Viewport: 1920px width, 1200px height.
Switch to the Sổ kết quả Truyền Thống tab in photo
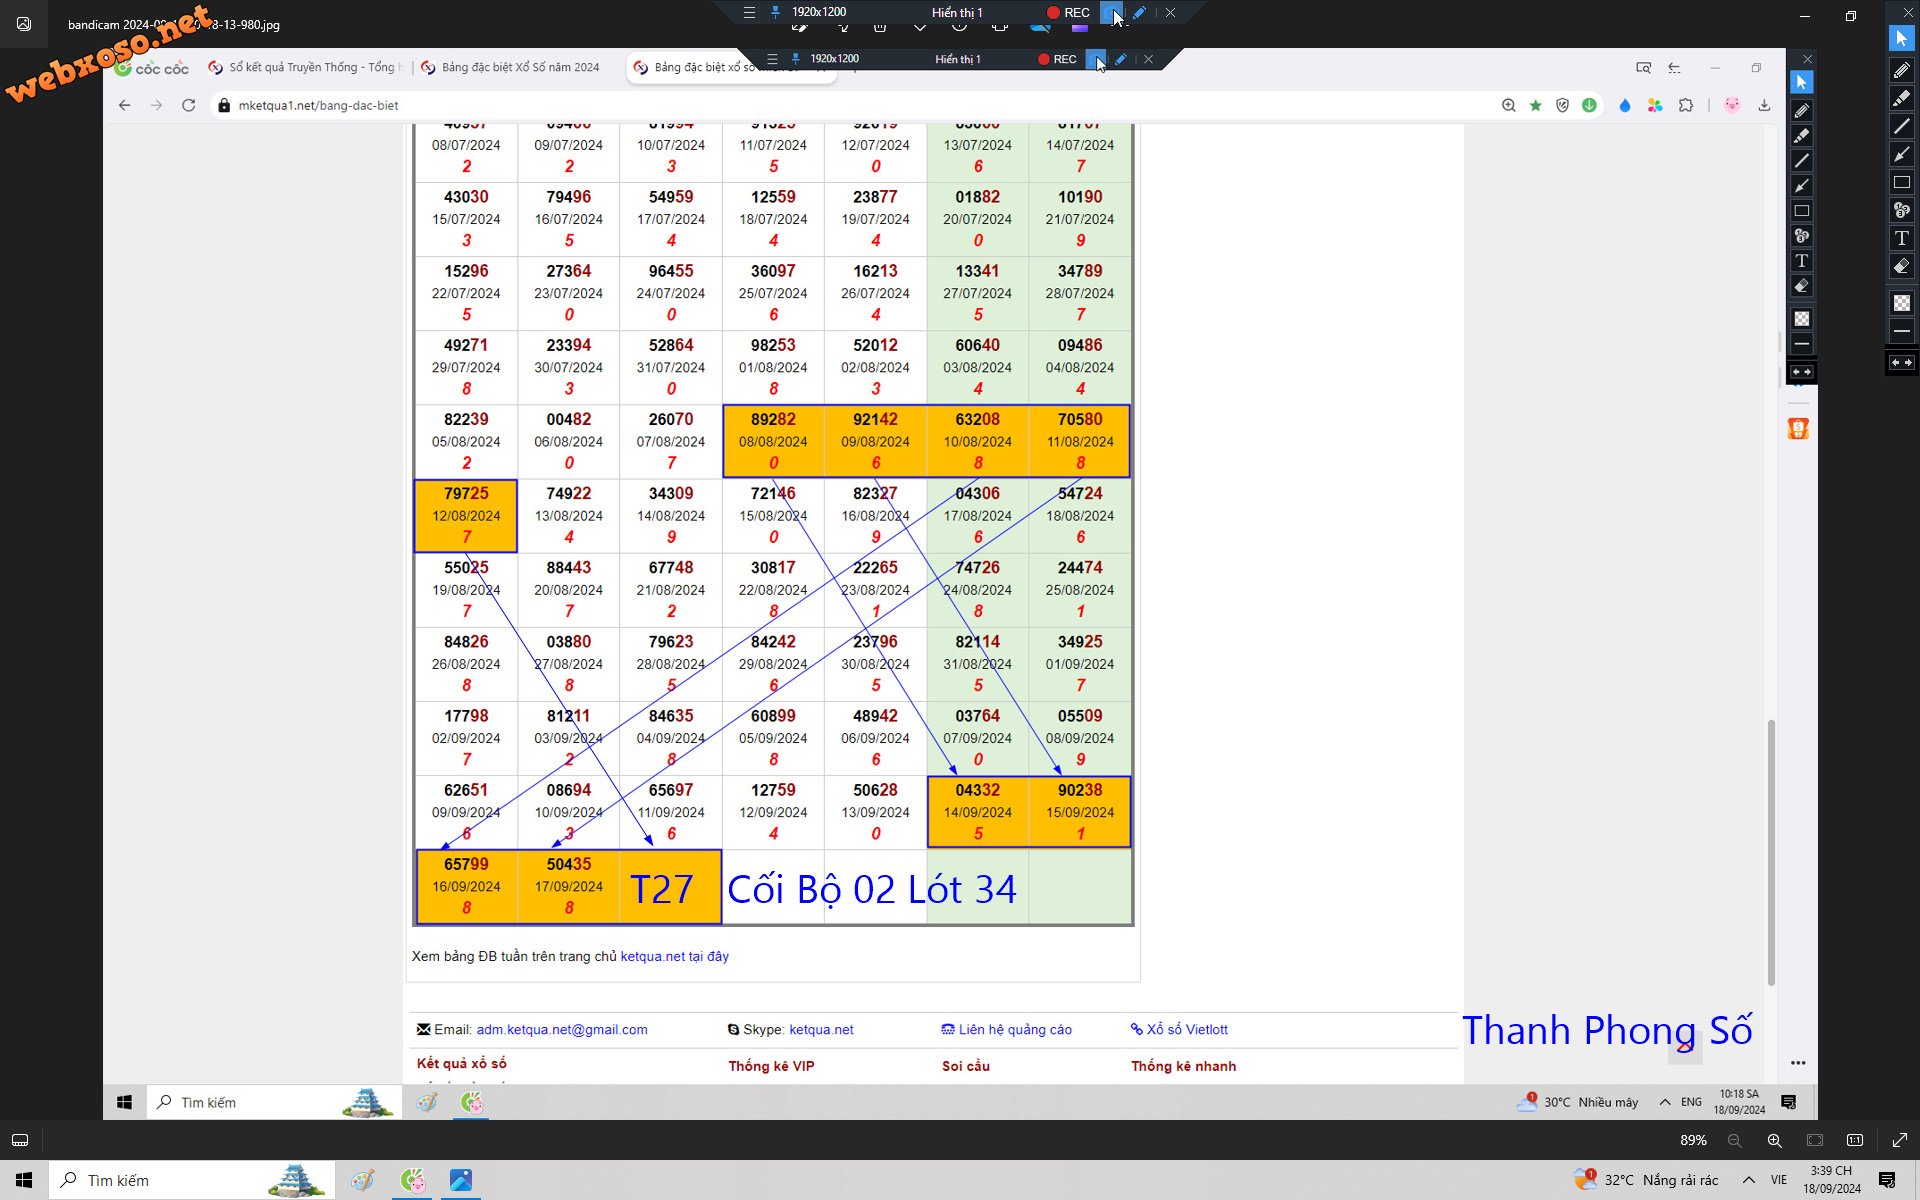306,67
